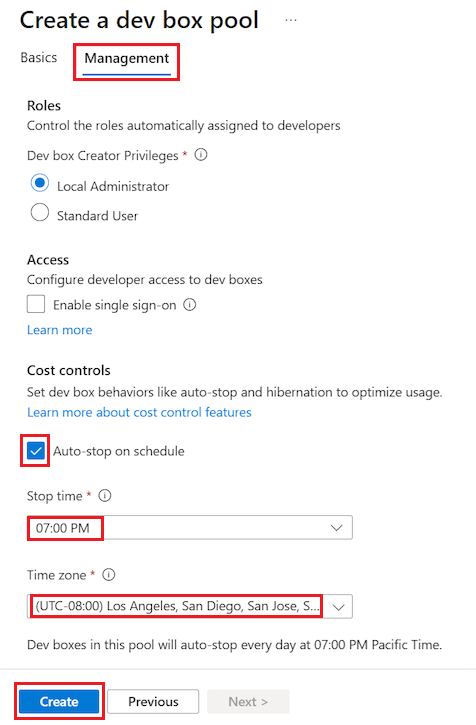This screenshot has height=725, width=476.
Task: Uncheck Auto-stop on schedule checkbox
Action: 36,451
